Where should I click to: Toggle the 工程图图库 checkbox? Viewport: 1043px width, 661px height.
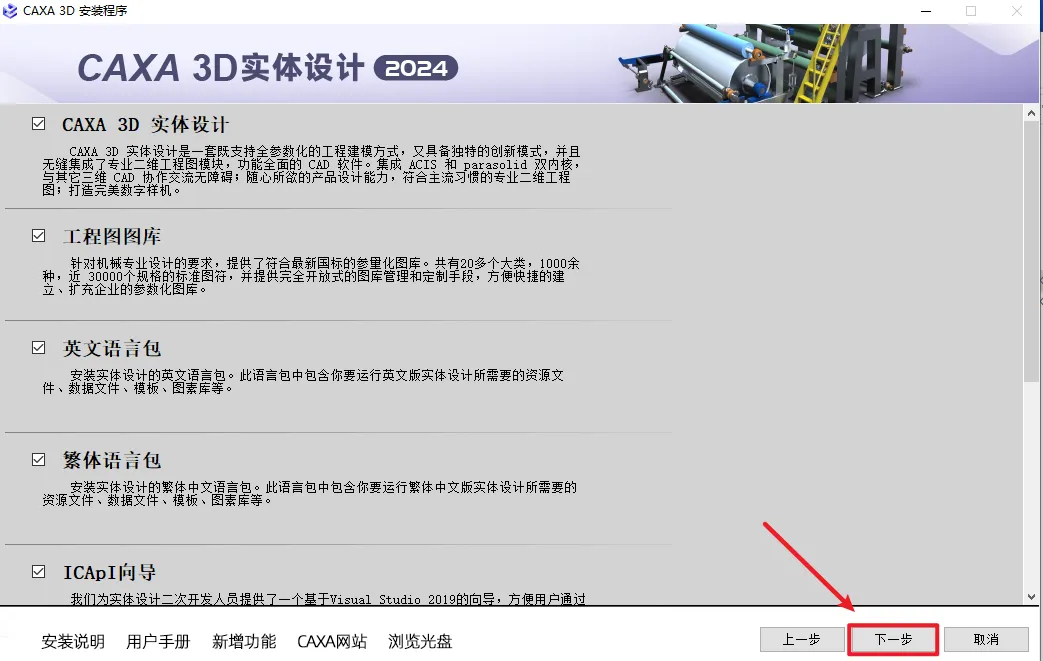click(39, 235)
